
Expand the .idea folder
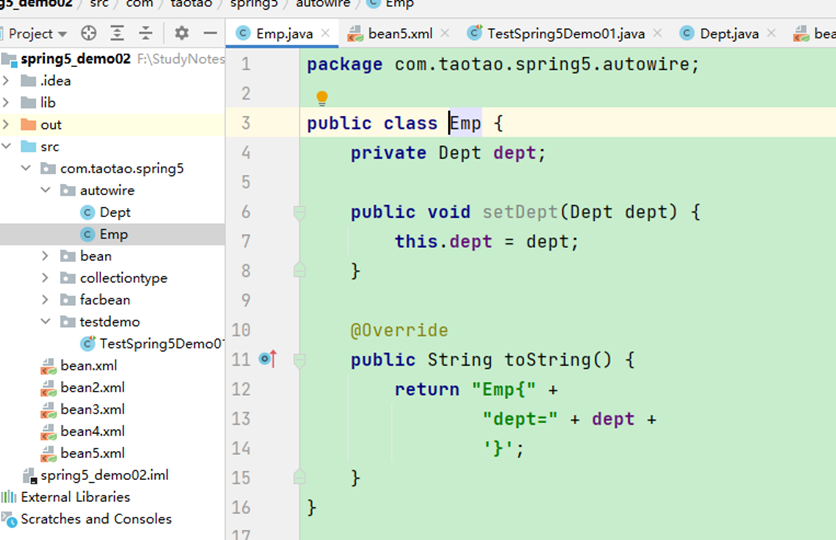pyautogui.click(x=6, y=80)
